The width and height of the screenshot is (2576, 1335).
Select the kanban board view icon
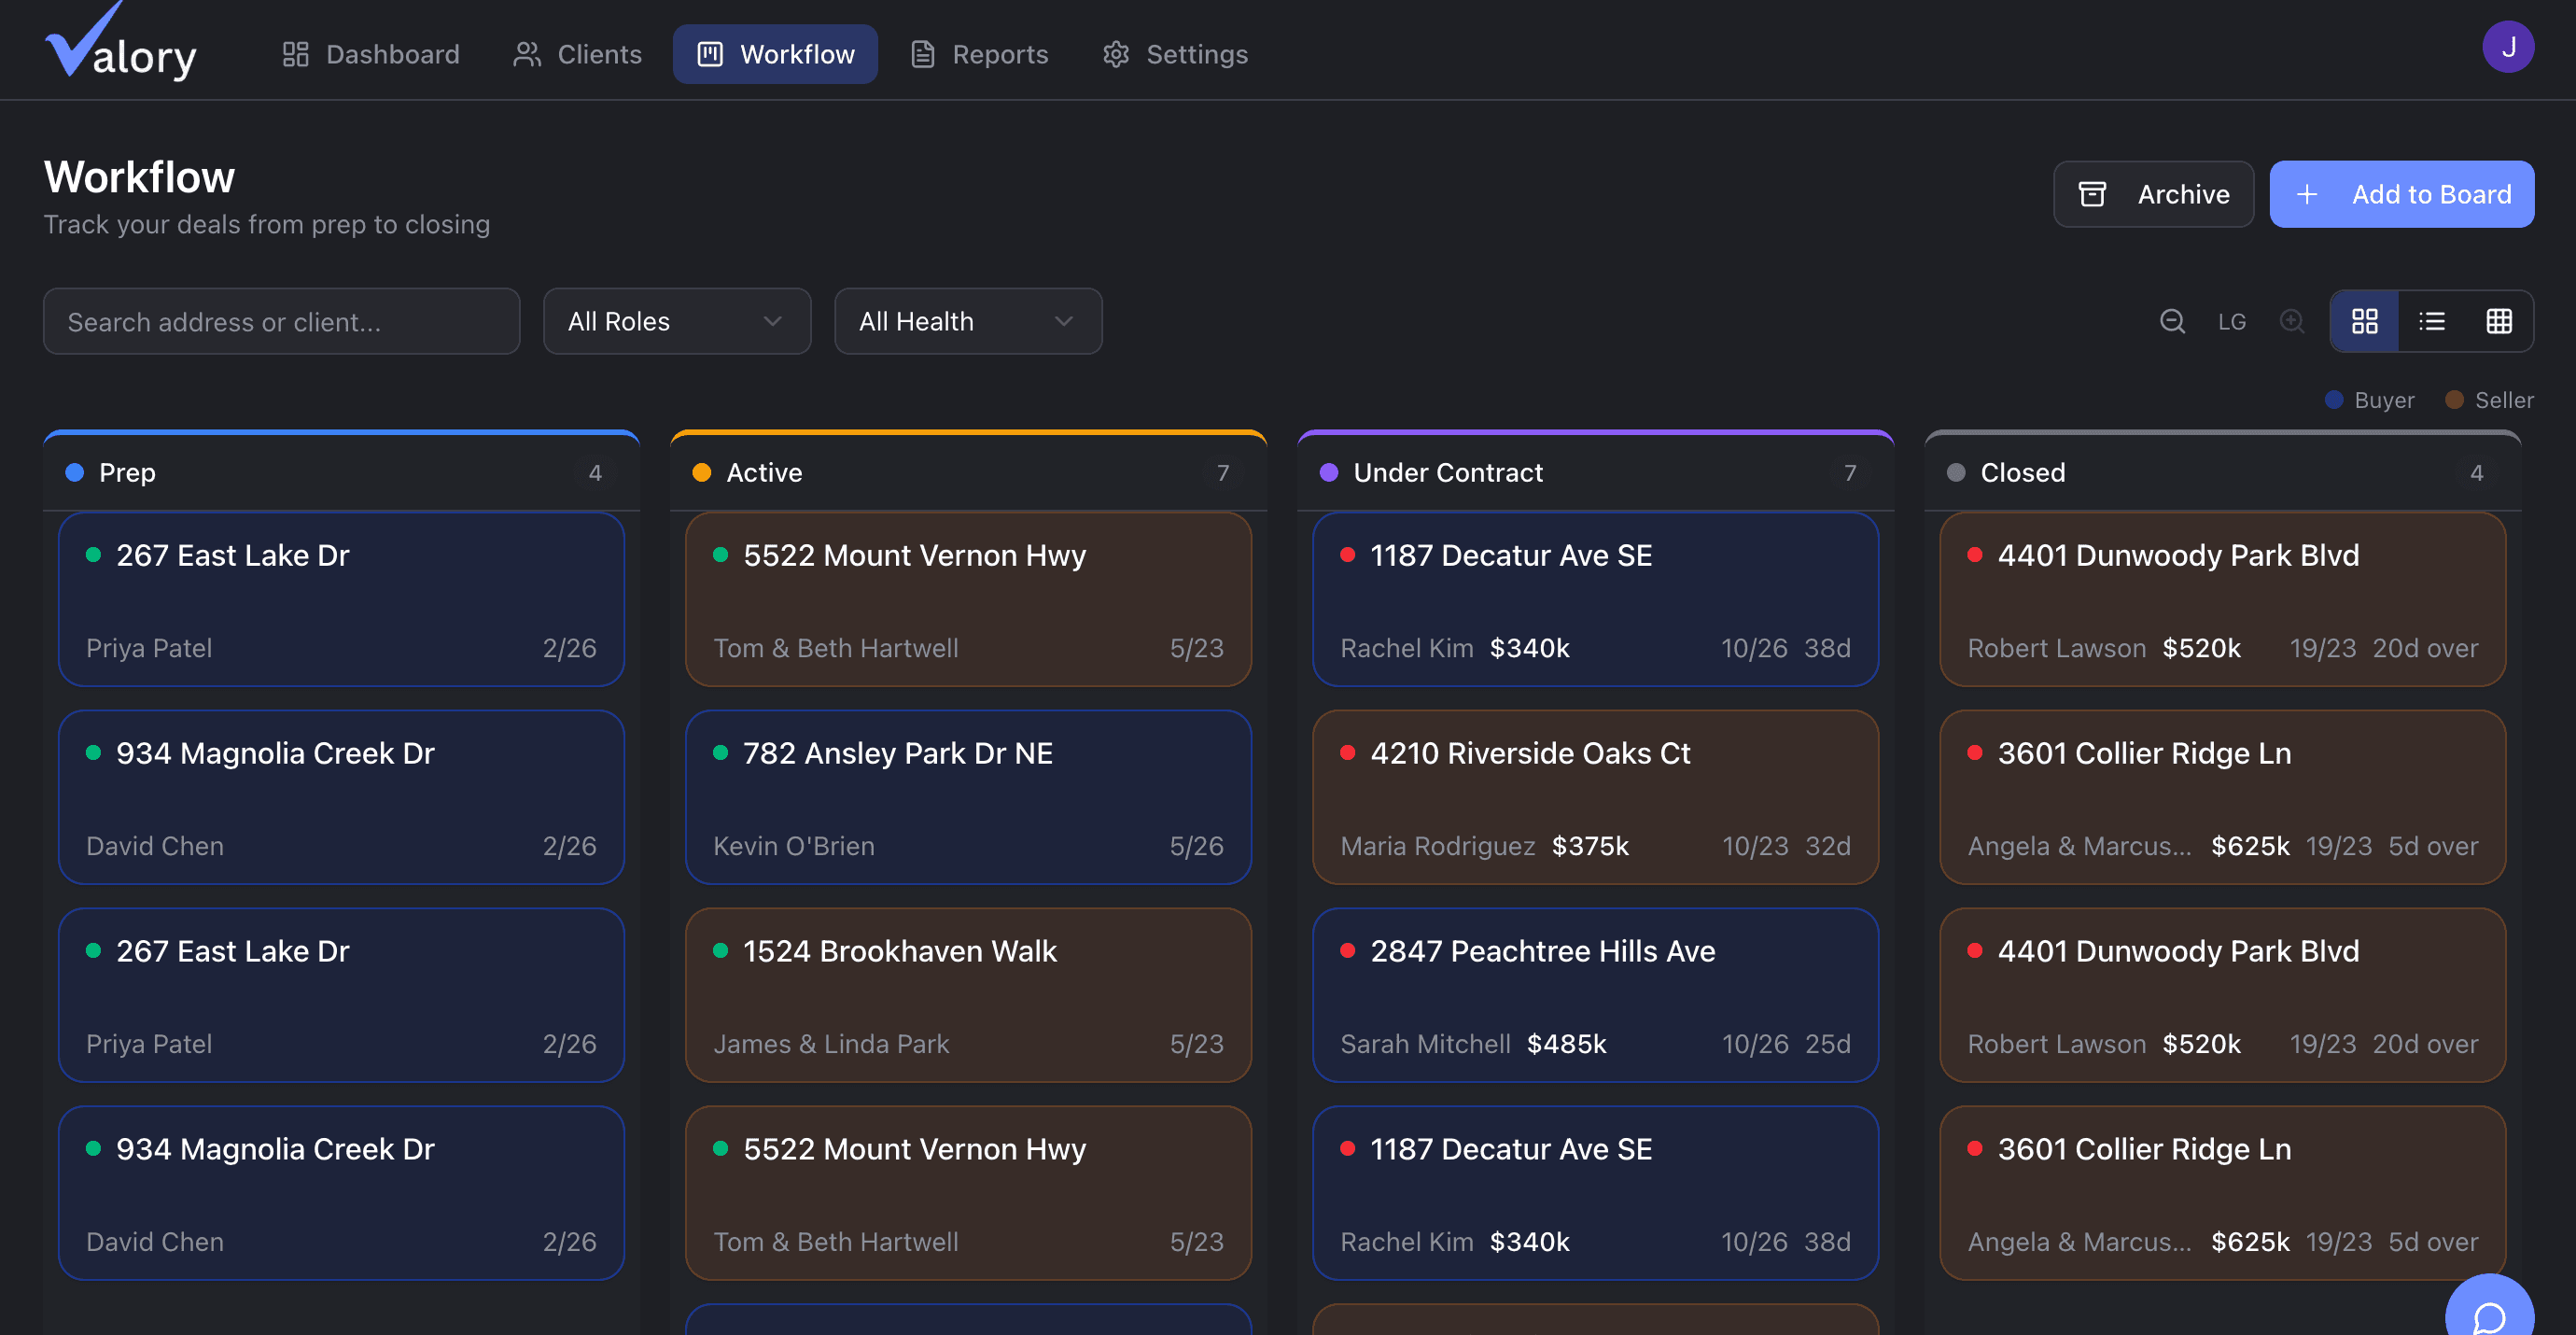coord(2364,321)
